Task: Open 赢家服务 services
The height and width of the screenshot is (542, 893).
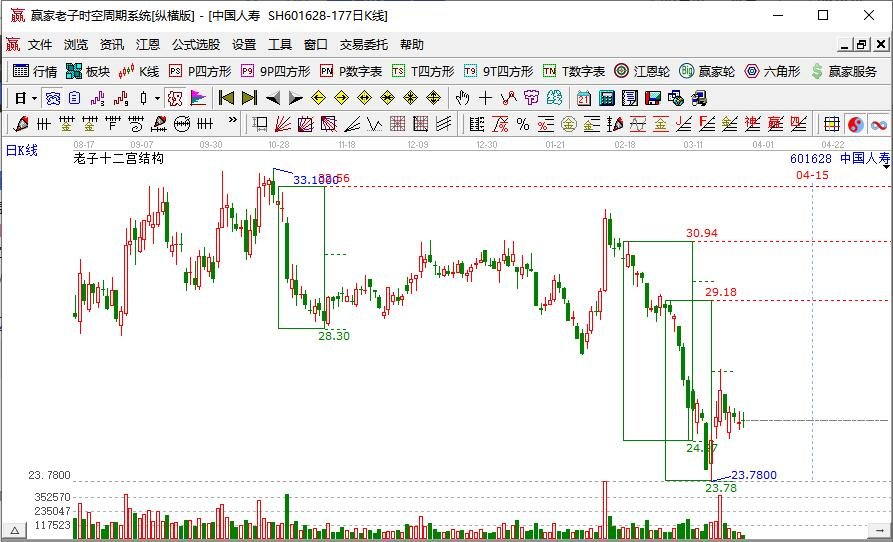Action: click(x=844, y=71)
